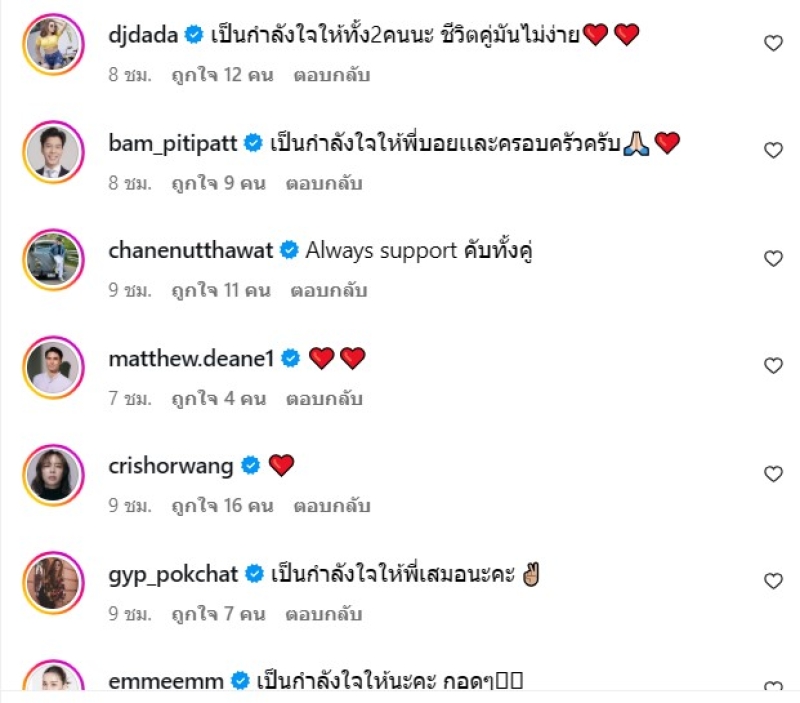Open the gyp_pokchat username link
The width and height of the screenshot is (800, 703).
point(173,574)
